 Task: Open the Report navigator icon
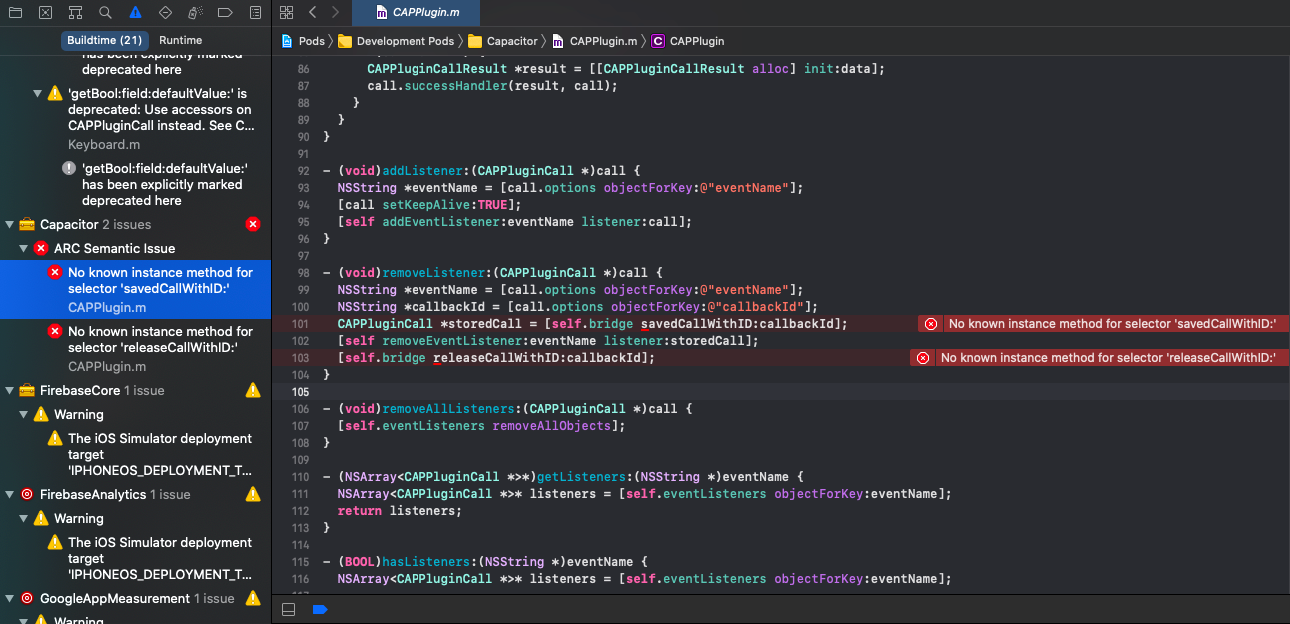tap(256, 13)
